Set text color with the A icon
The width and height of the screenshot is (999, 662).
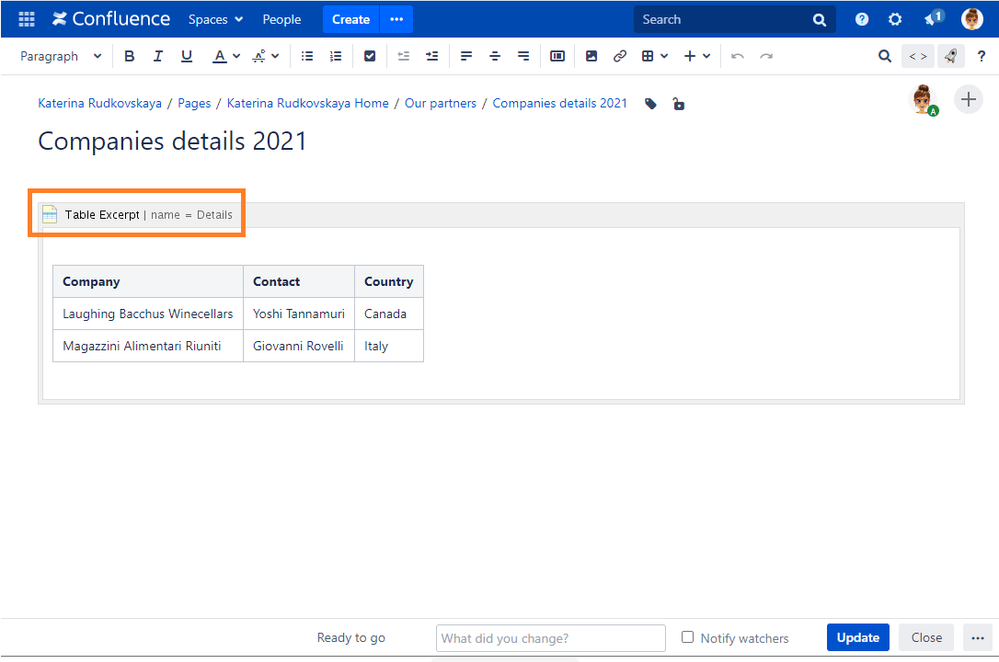click(219, 56)
